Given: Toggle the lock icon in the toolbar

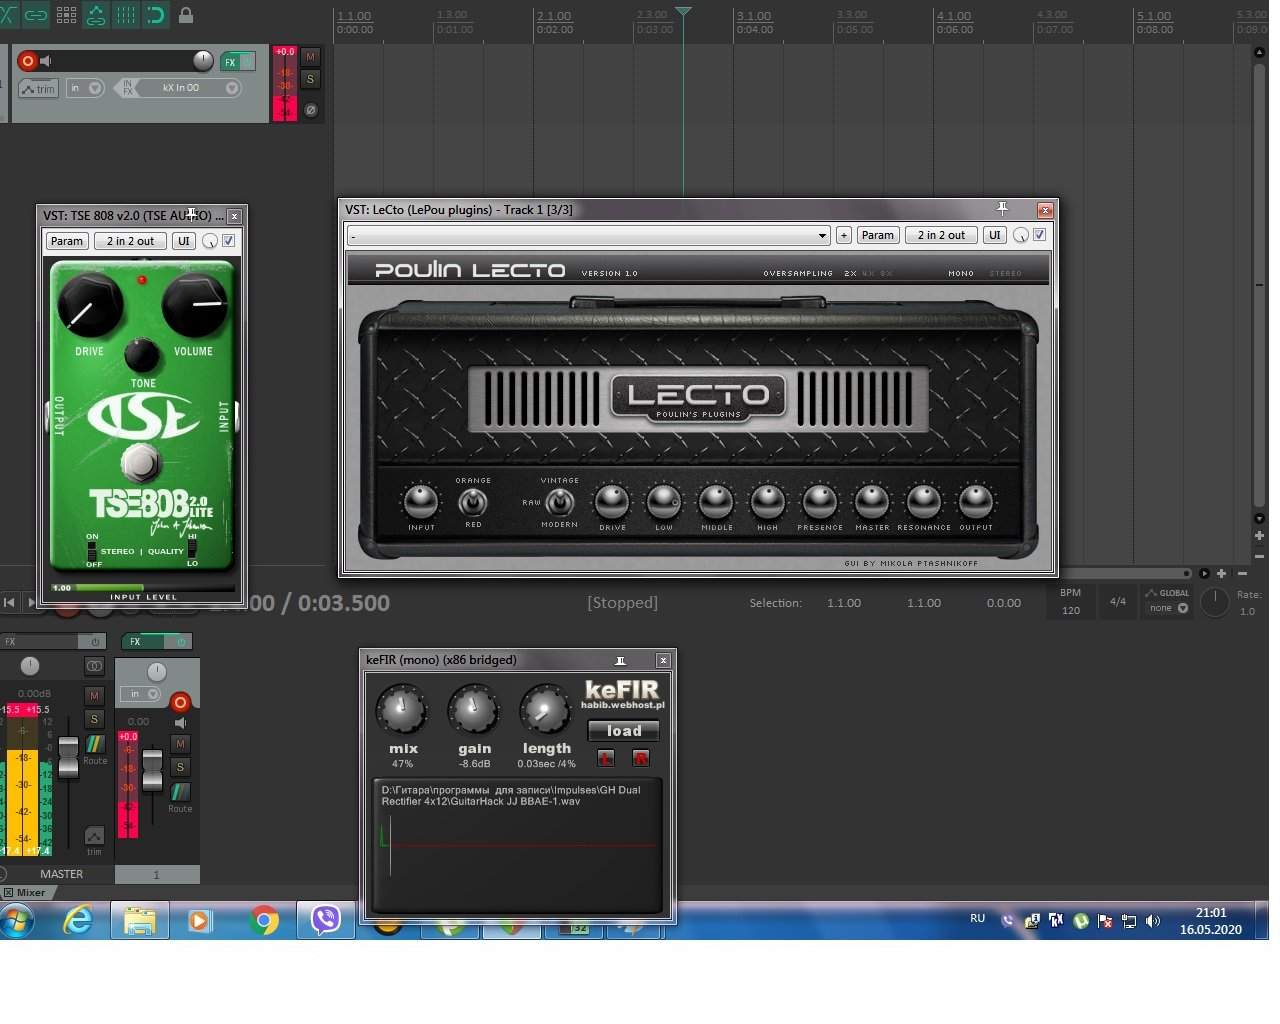Looking at the screenshot, I should [186, 15].
